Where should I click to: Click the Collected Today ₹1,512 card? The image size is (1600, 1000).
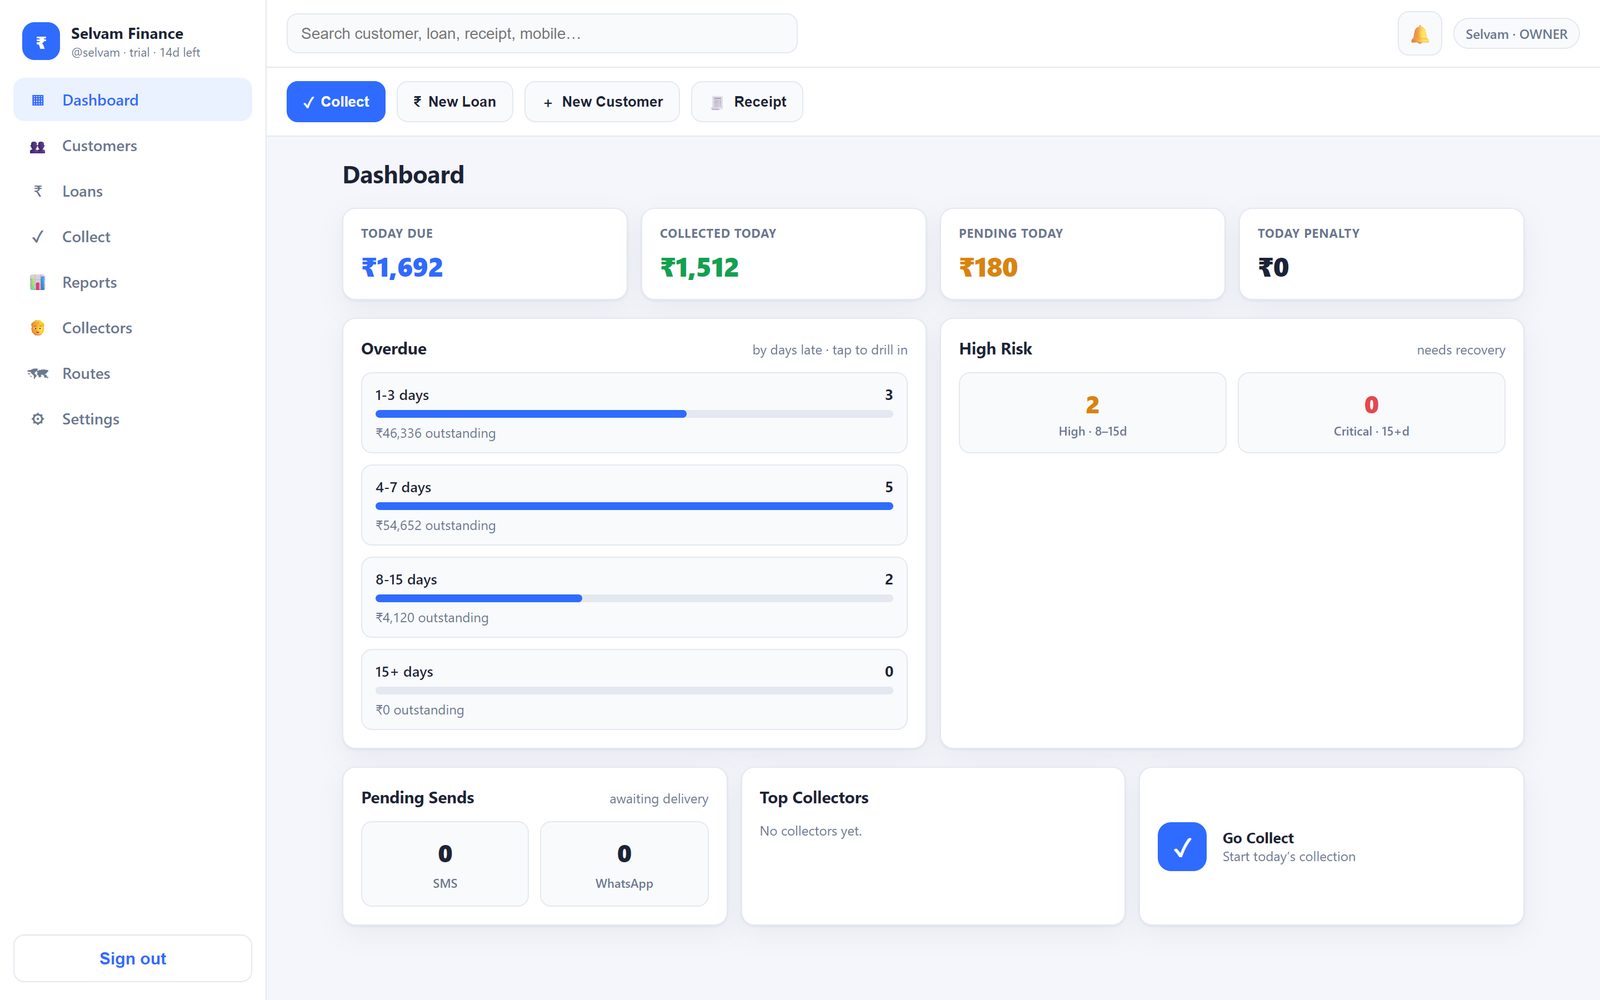click(784, 254)
